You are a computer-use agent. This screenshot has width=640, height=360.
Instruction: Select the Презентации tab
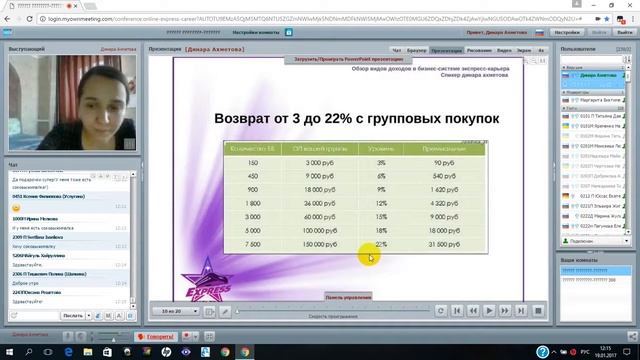(x=447, y=50)
